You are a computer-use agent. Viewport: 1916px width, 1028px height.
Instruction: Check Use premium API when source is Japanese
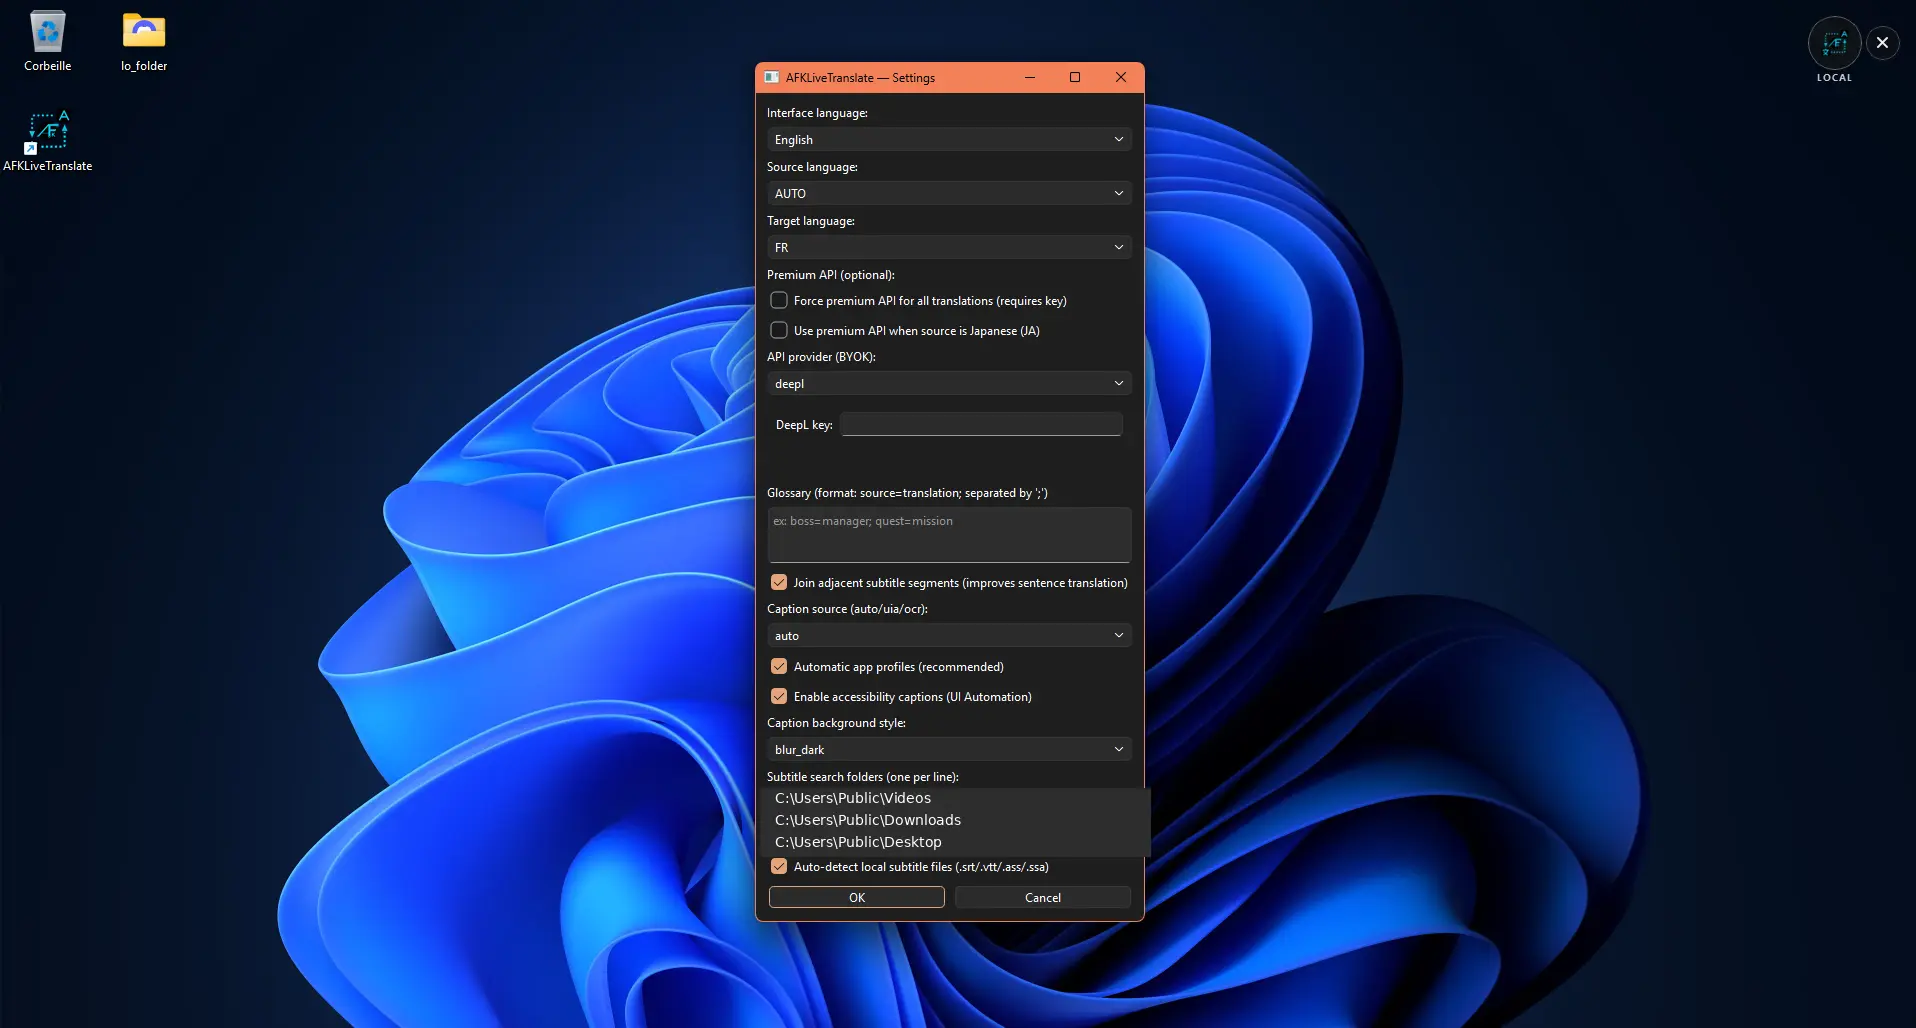779,330
